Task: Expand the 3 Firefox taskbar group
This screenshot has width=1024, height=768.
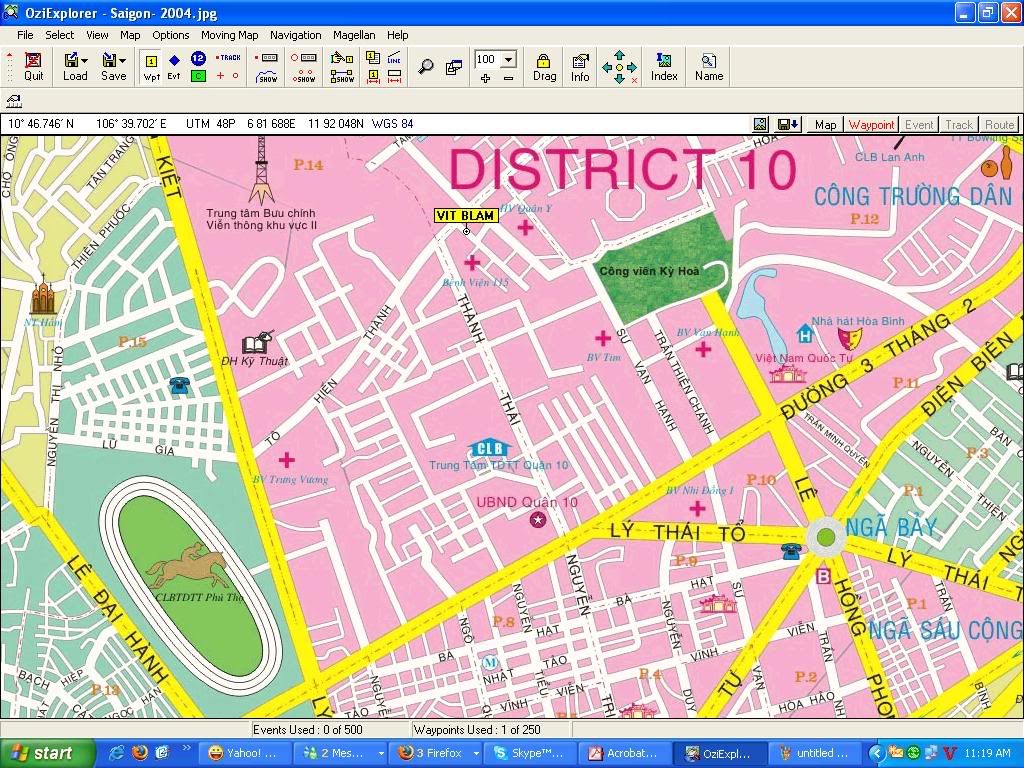Action: 475,754
